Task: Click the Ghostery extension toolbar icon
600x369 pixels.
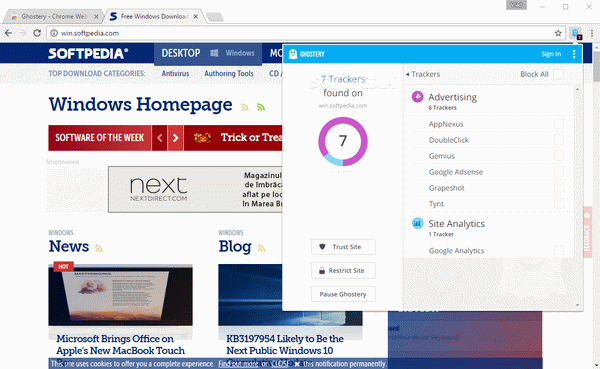Action: tap(576, 34)
